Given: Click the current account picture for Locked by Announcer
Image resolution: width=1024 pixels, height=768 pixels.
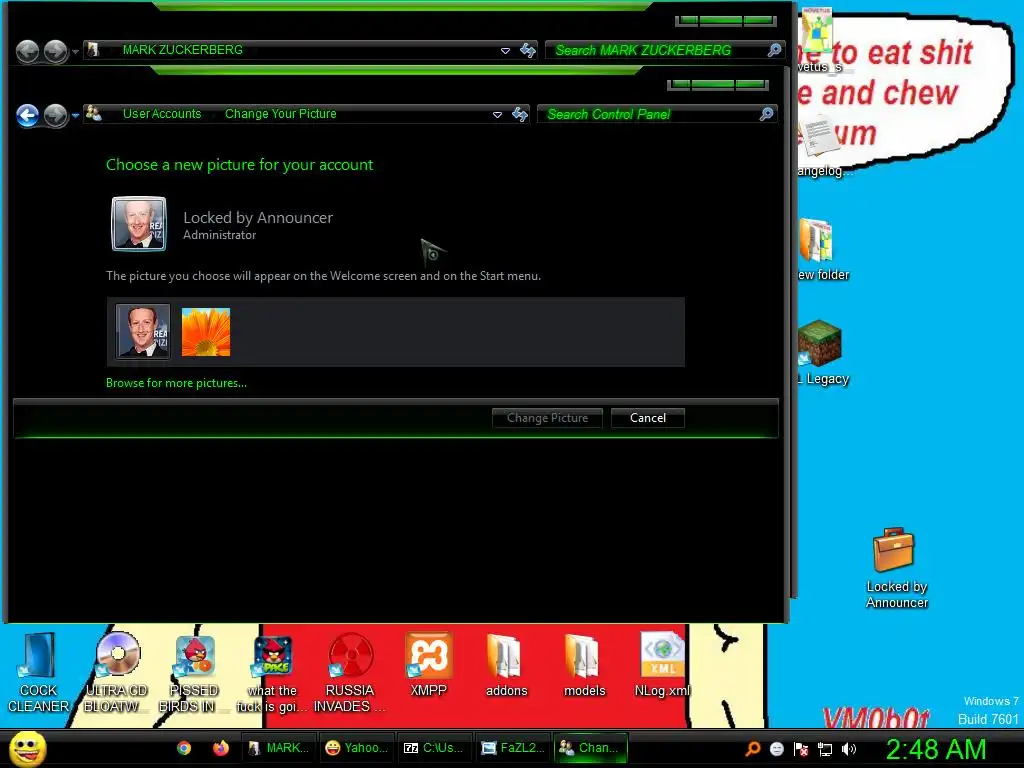Looking at the screenshot, I should click(138, 224).
